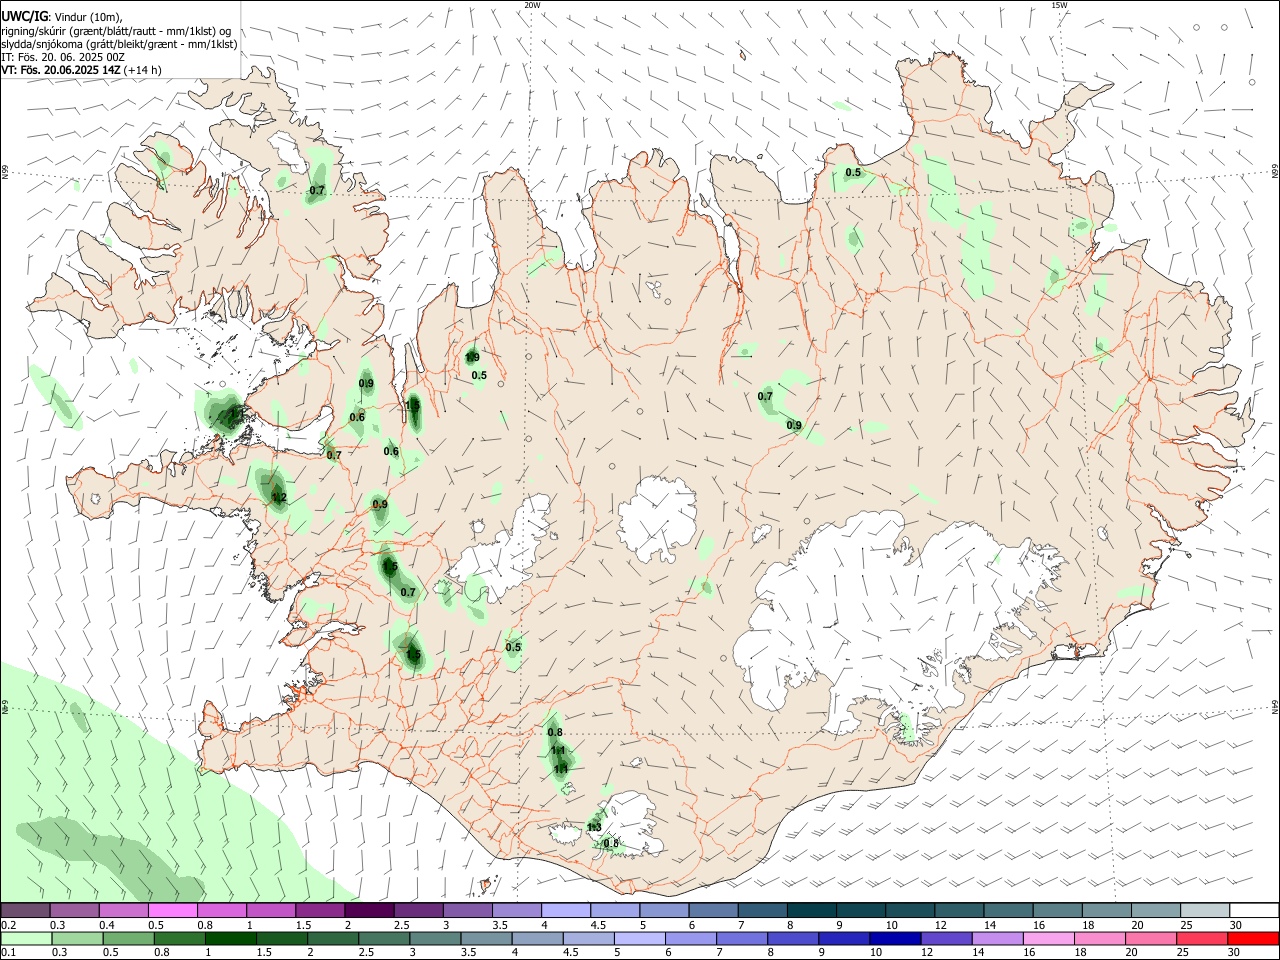
Task: Click the '12' label in upper legend row
Action: pyautogui.click(x=939, y=925)
